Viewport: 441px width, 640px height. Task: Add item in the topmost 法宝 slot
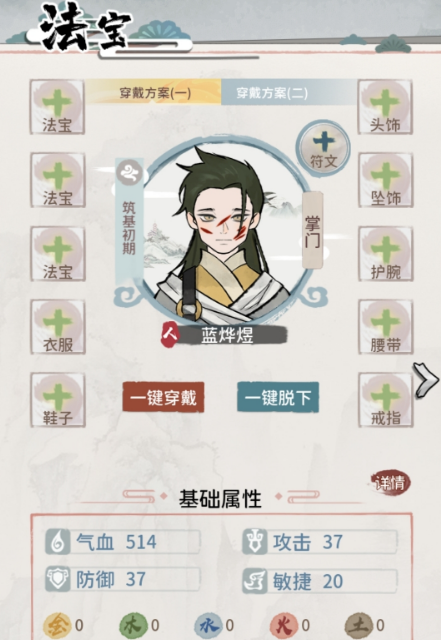(x=57, y=107)
